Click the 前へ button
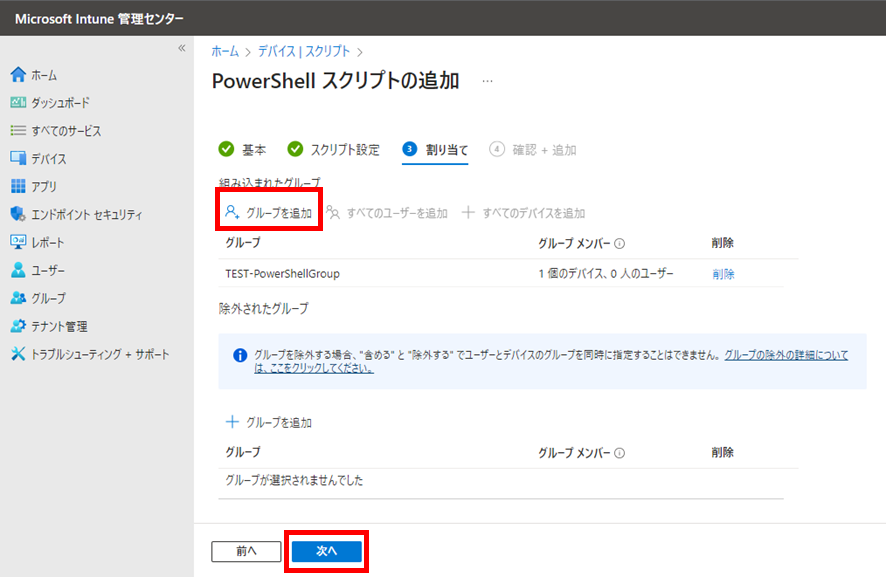 pos(246,552)
